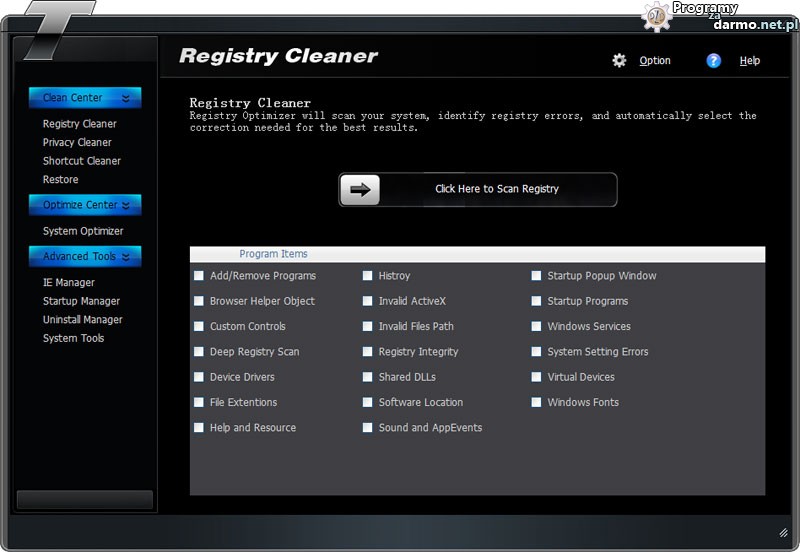Check the Startup Popup Window option
This screenshot has width=800, height=552.
[536, 276]
